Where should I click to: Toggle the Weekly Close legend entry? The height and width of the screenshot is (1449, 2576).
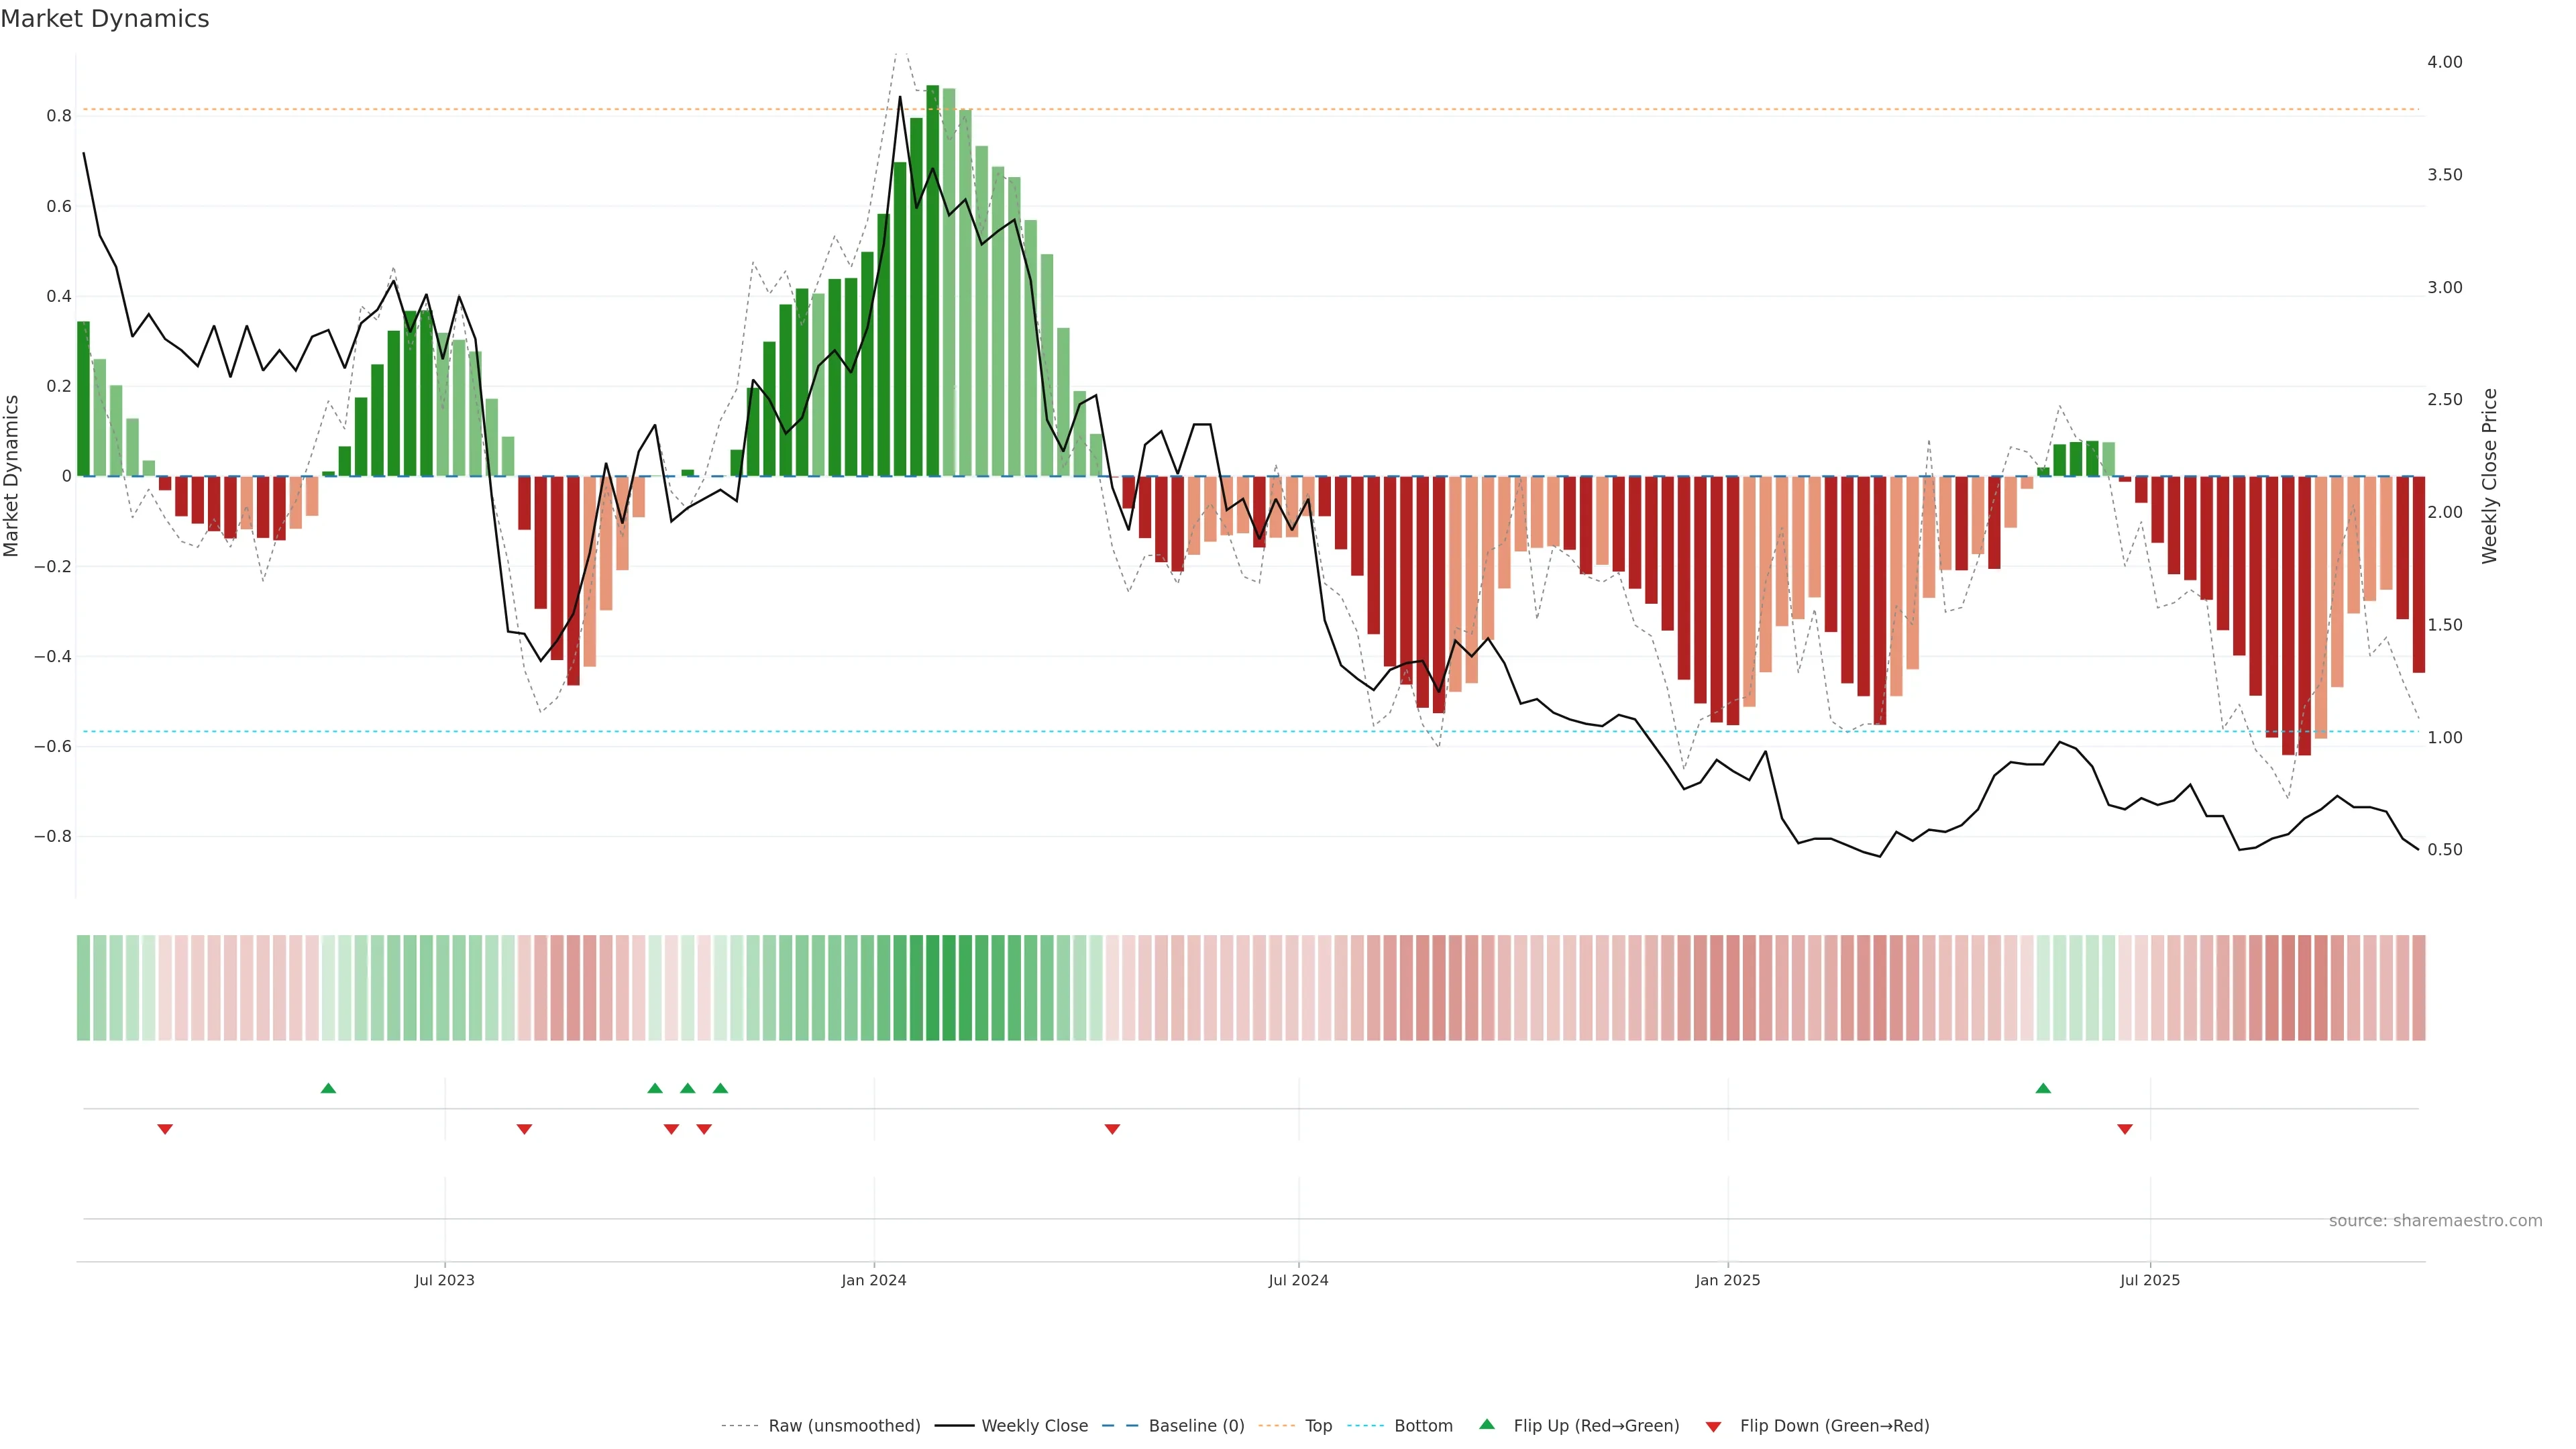coord(1034,1425)
